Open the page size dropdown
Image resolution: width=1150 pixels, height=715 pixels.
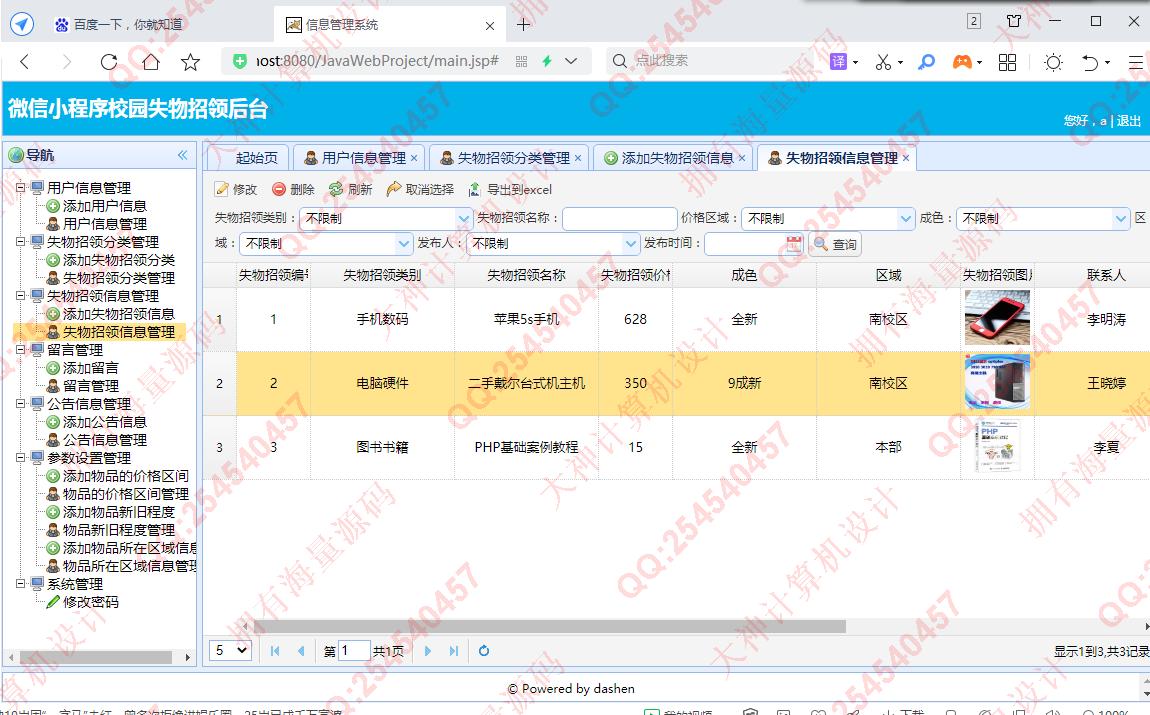(x=231, y=650)
